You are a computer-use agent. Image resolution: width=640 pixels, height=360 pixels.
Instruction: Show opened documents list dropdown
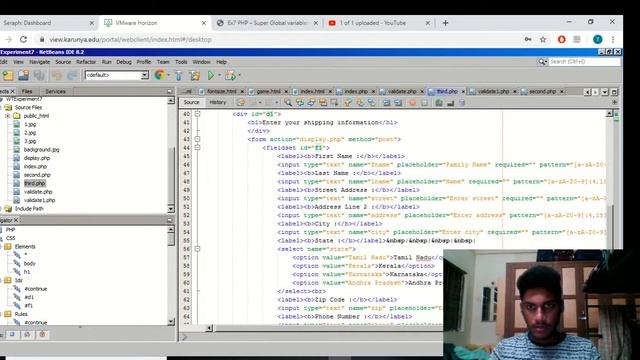pos(605,92)
